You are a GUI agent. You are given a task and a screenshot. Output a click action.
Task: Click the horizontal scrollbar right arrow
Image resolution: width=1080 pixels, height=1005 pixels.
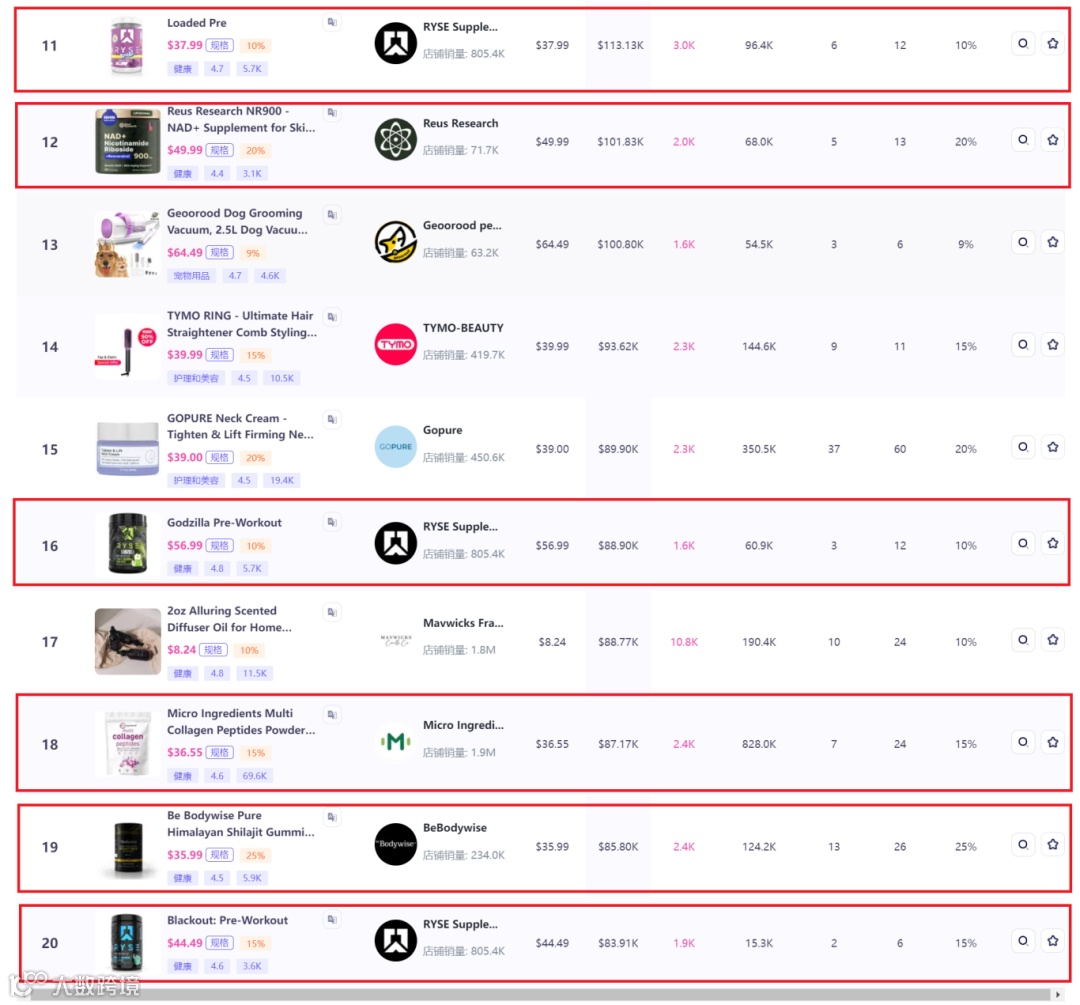click(x=1058, y=995)
